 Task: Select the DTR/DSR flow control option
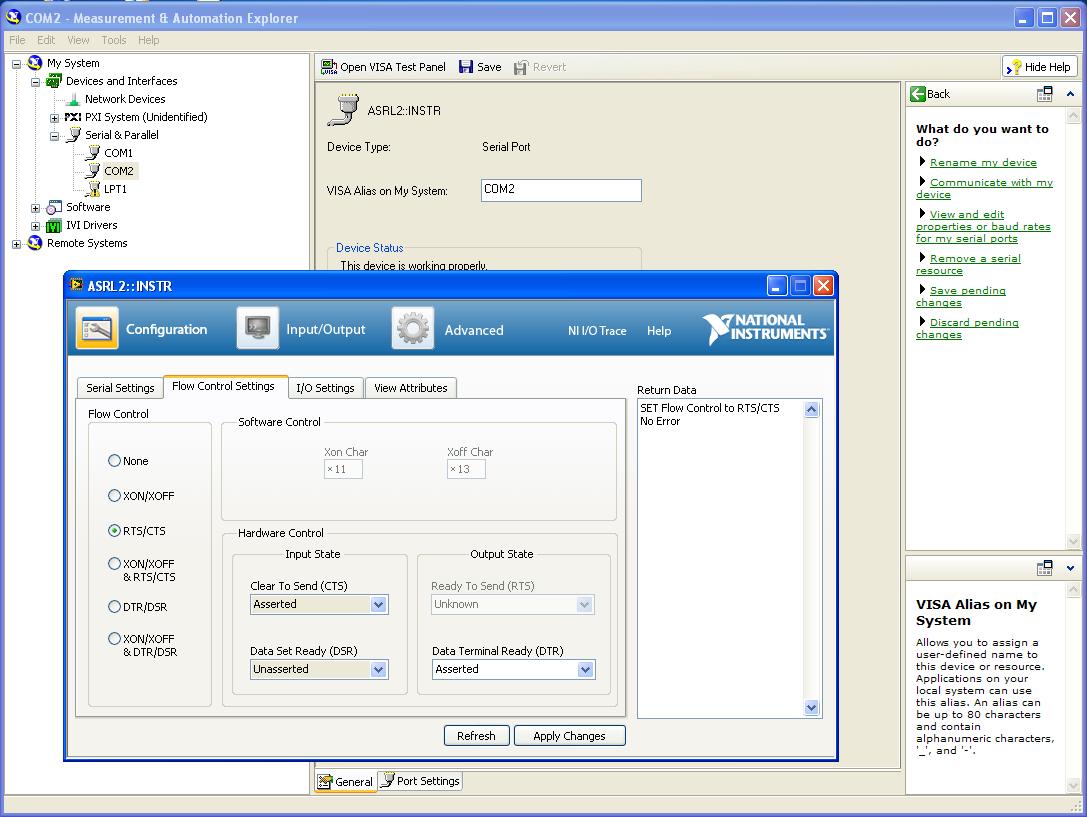114,607
